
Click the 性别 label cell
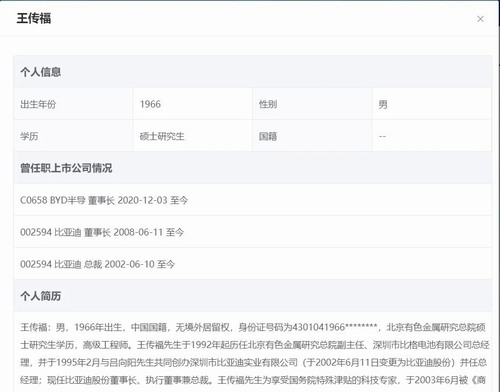point(312,104)
